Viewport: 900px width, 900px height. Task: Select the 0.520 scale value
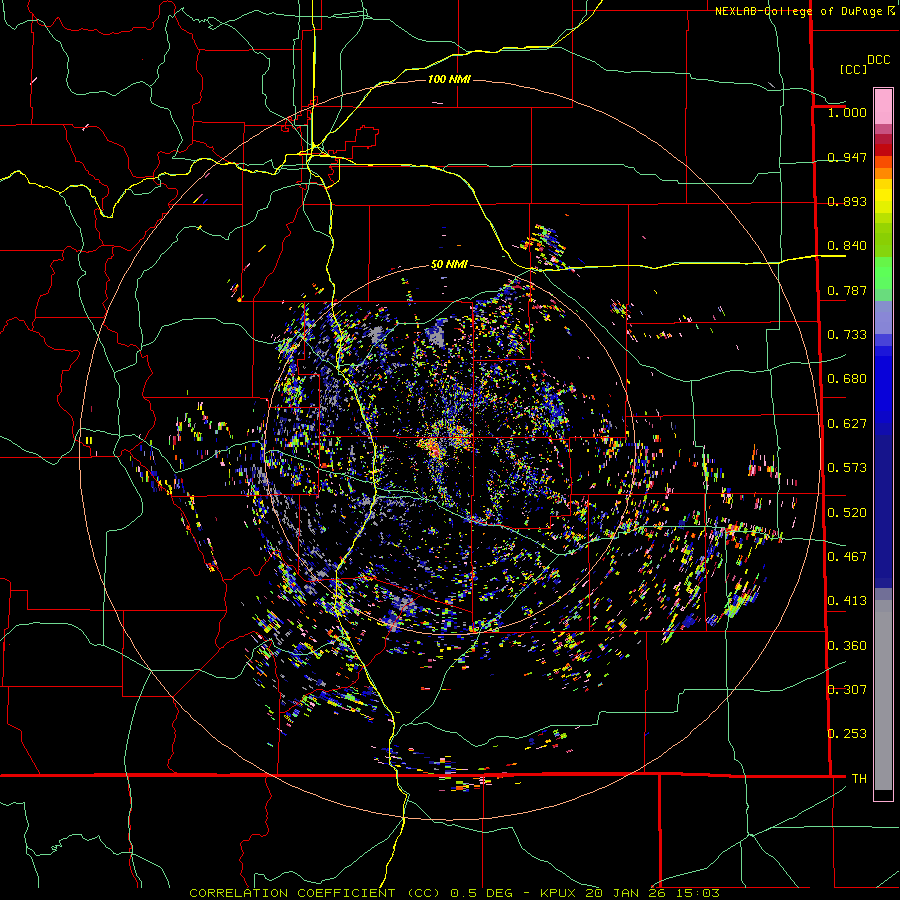(847, 513)
